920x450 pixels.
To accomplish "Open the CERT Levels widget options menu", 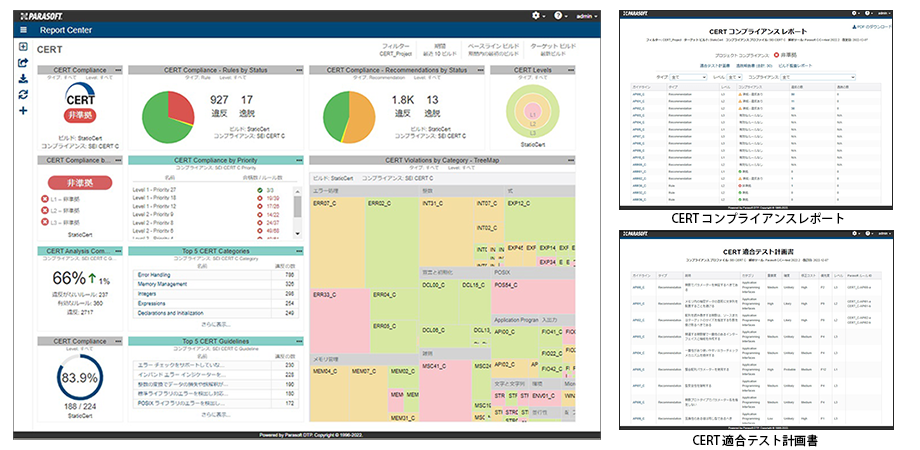I will pyautogui.click(x=571, y=70).
